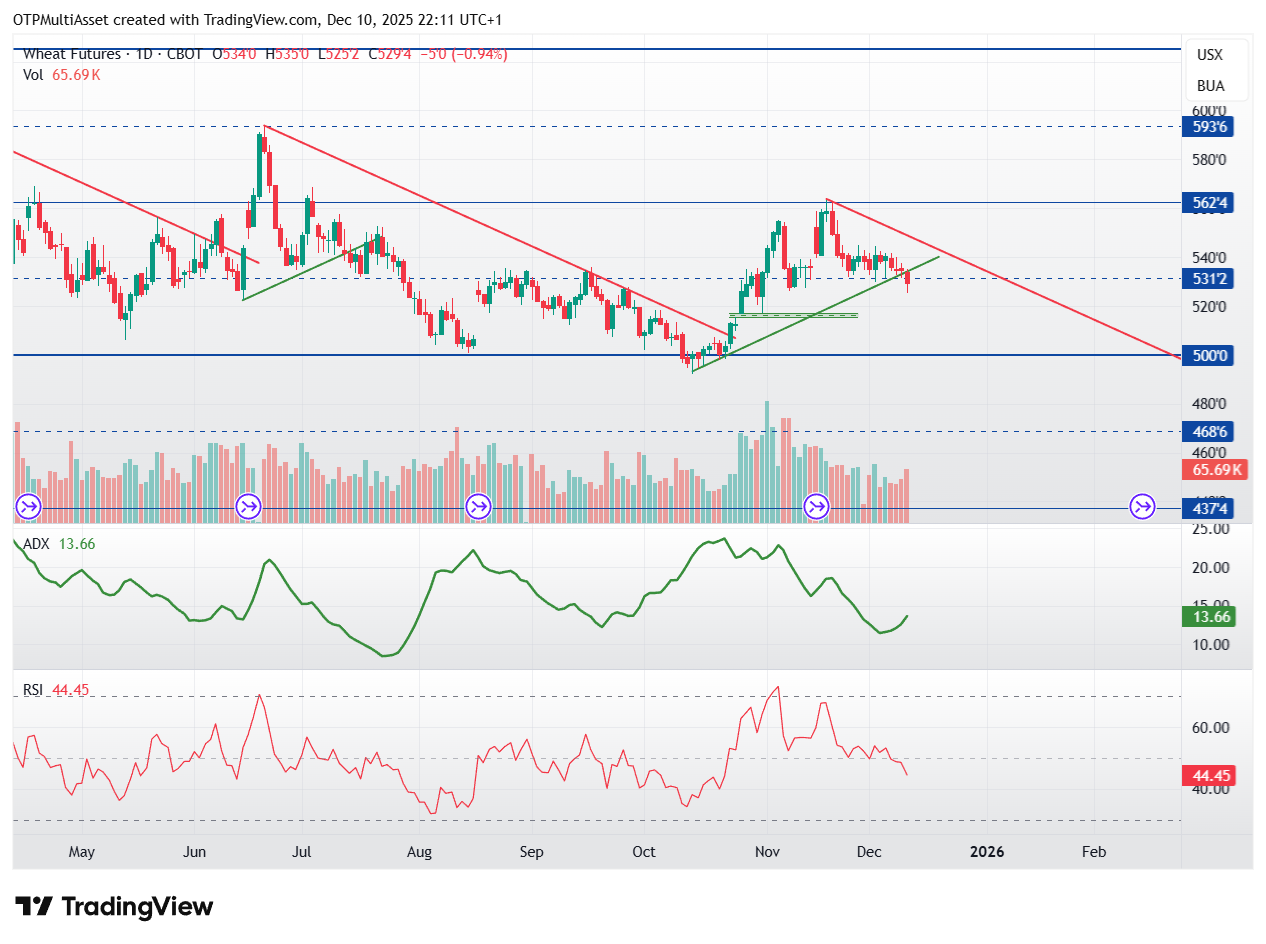1266x944 pixels.
Task: Click the Vol 65.69K legend label
Action: coord(62,75)
